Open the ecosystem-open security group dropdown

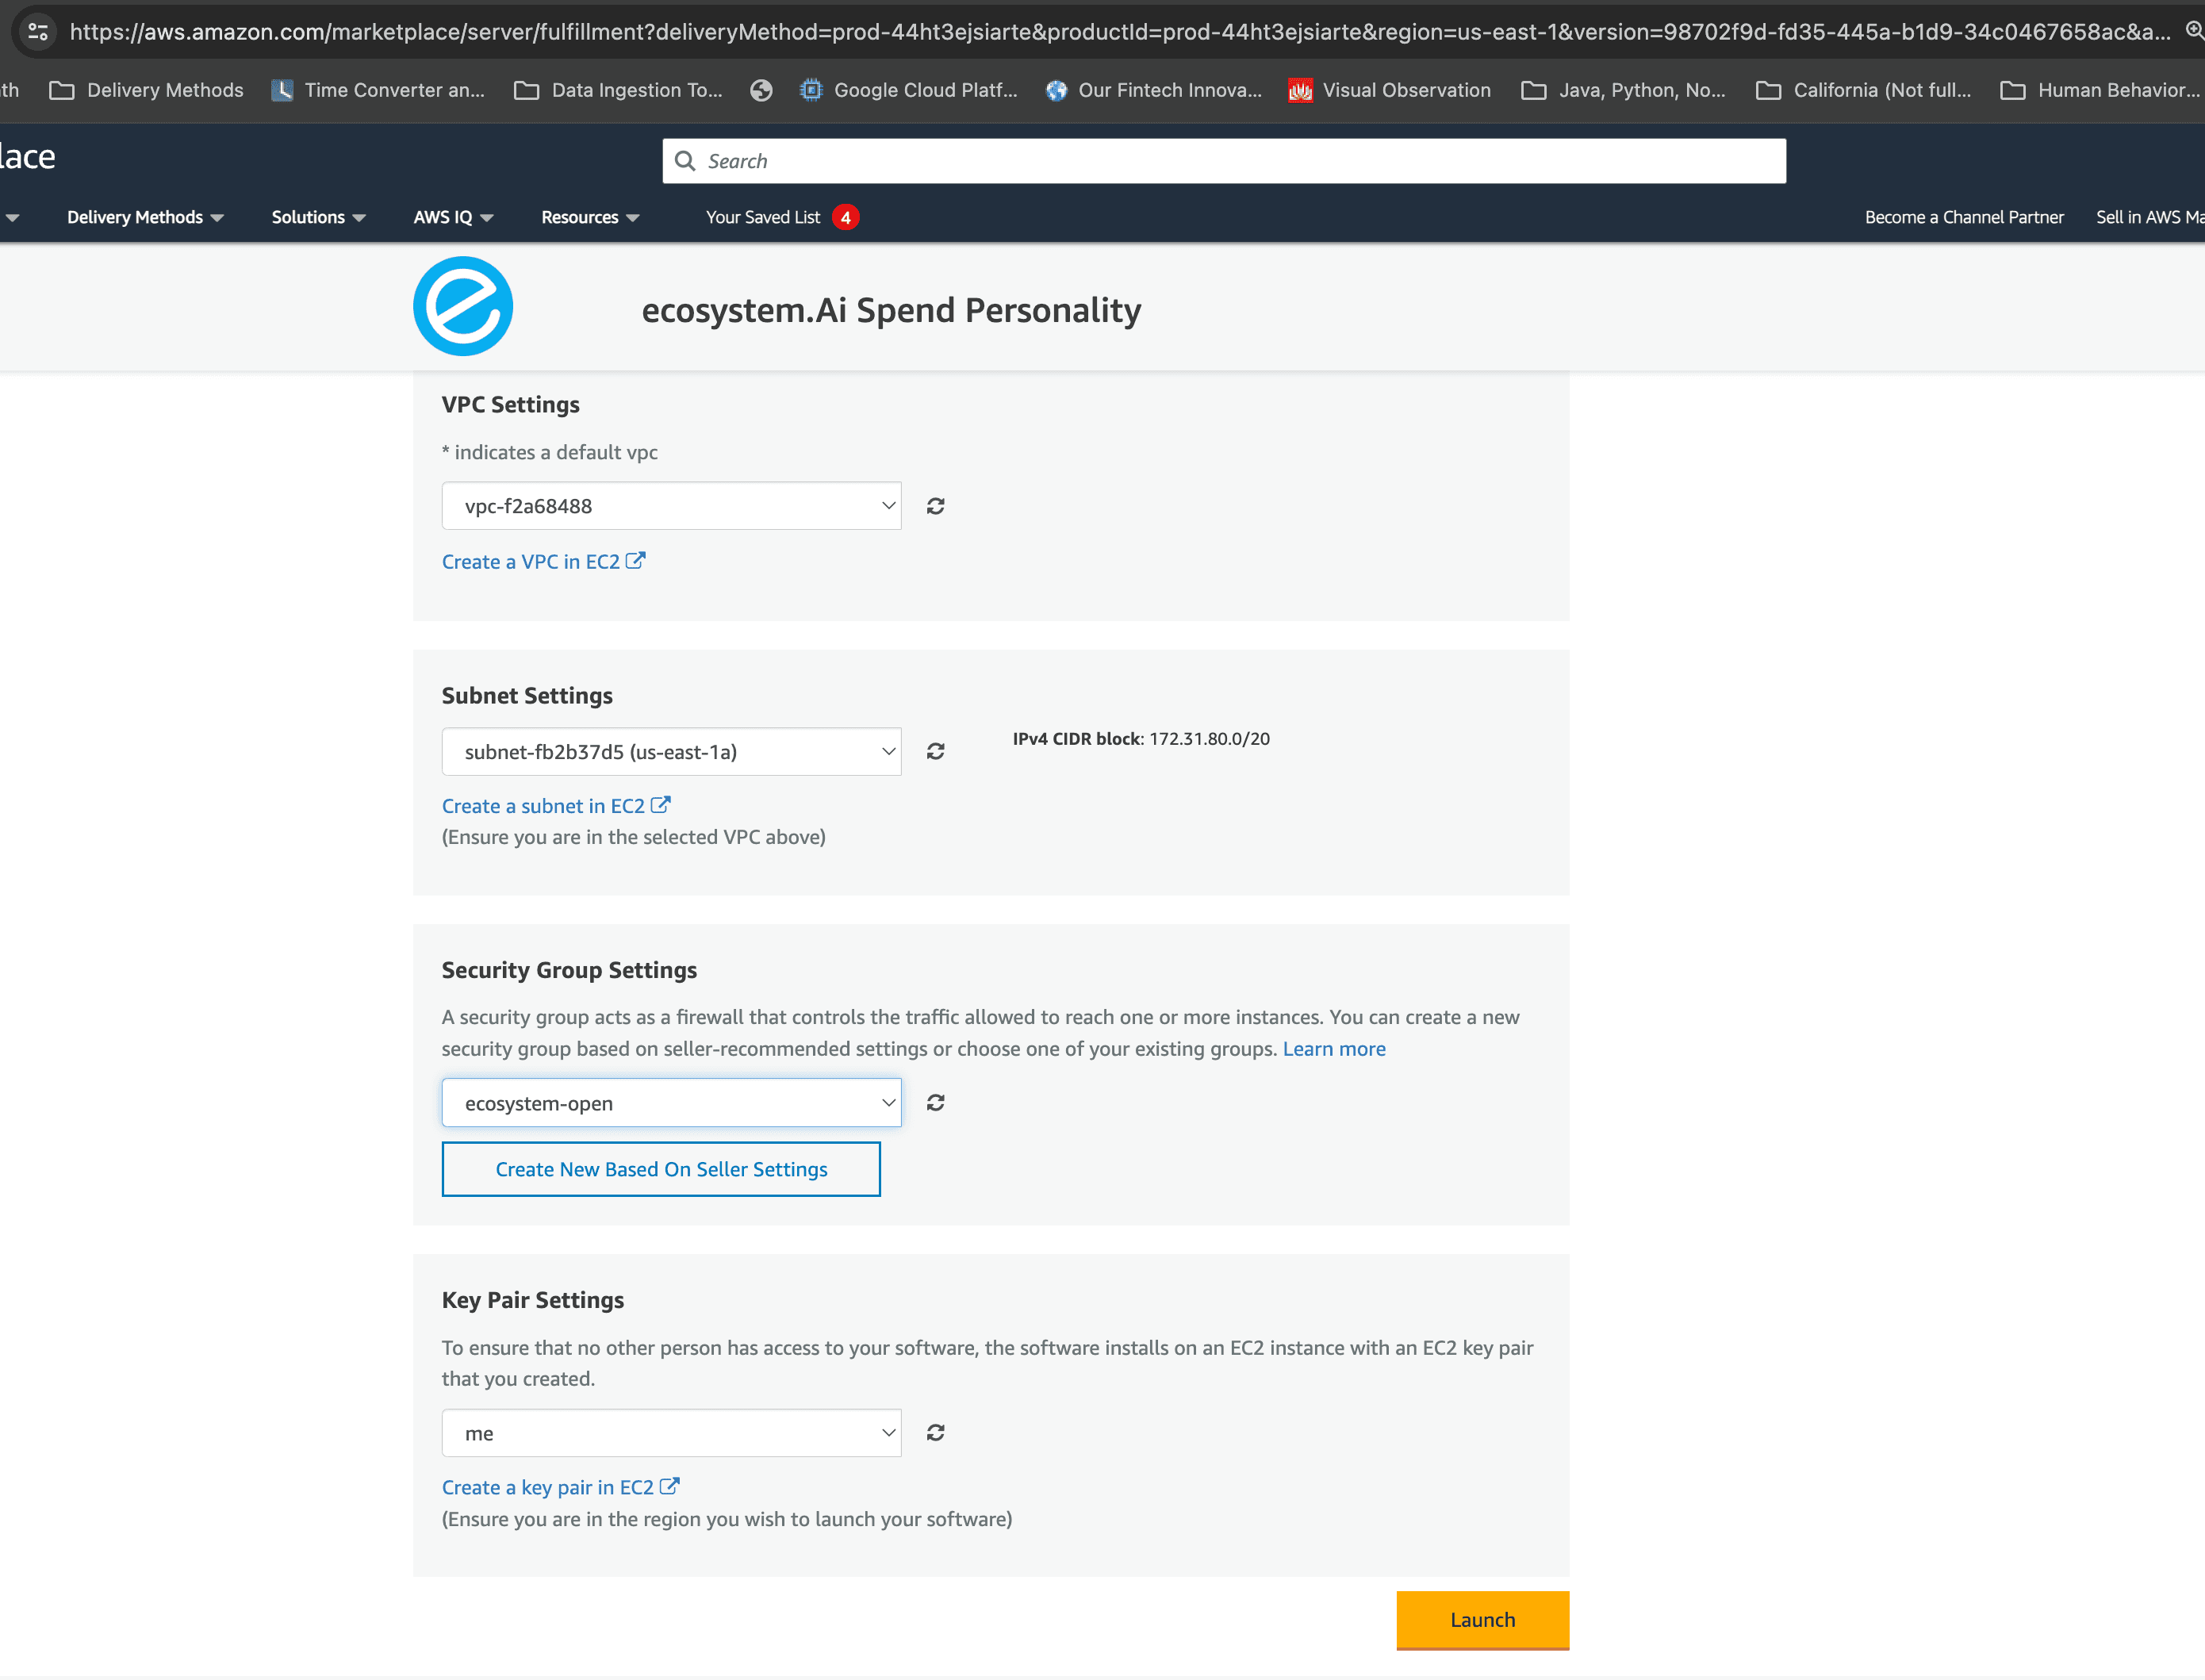pyautogui.click(x=671, y=1102)
